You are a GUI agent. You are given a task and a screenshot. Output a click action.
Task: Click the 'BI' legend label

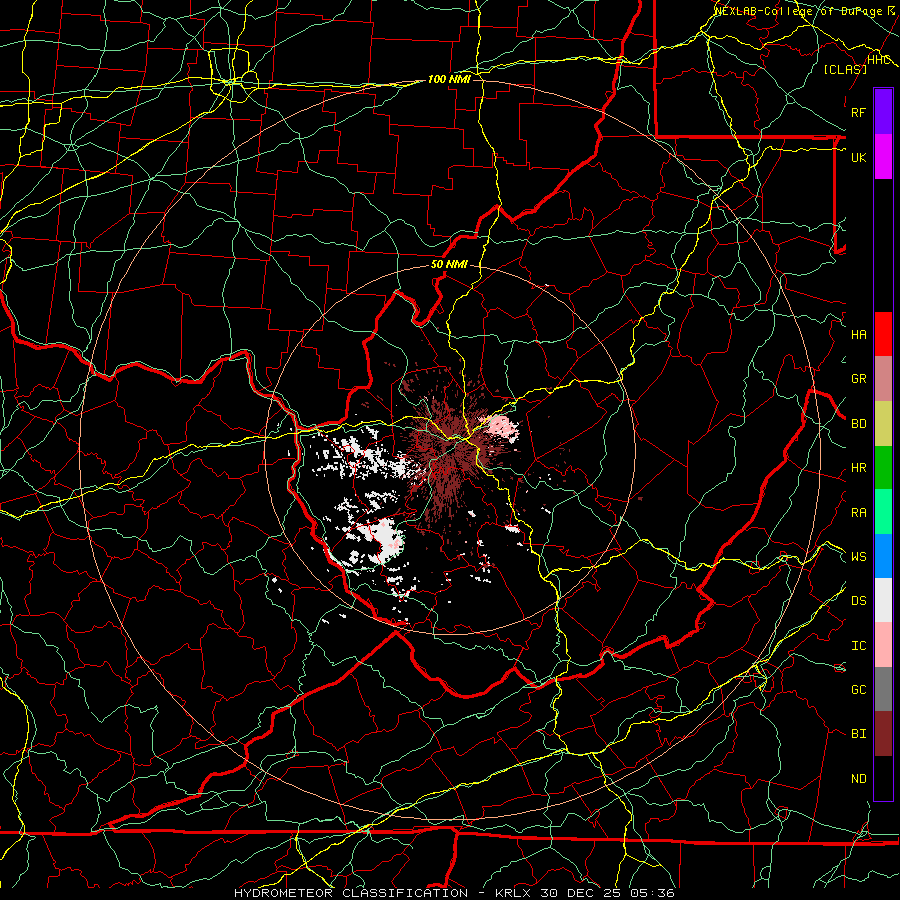(x=858, y=734)
